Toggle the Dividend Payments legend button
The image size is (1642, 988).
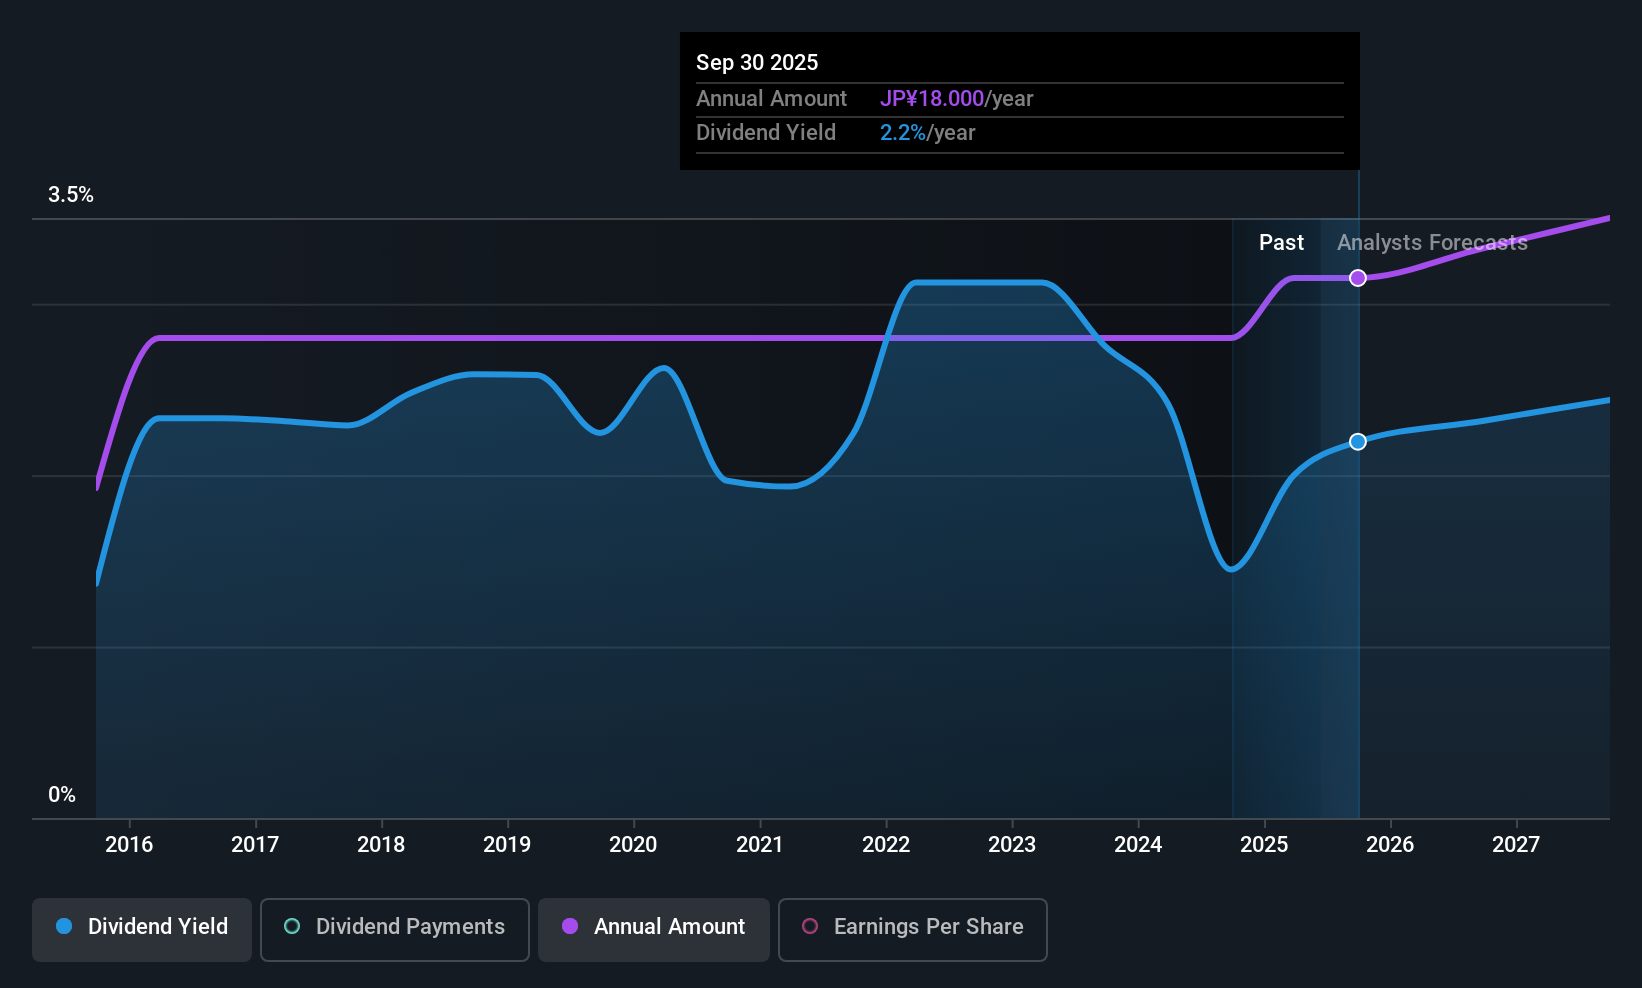[395, 930]
